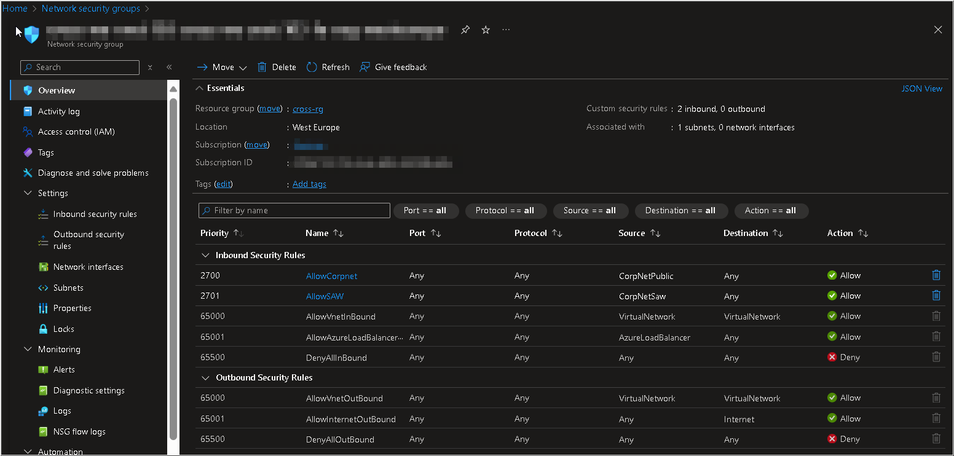Collapse the Essentials section
954x456 pixels.
point(200,88)
